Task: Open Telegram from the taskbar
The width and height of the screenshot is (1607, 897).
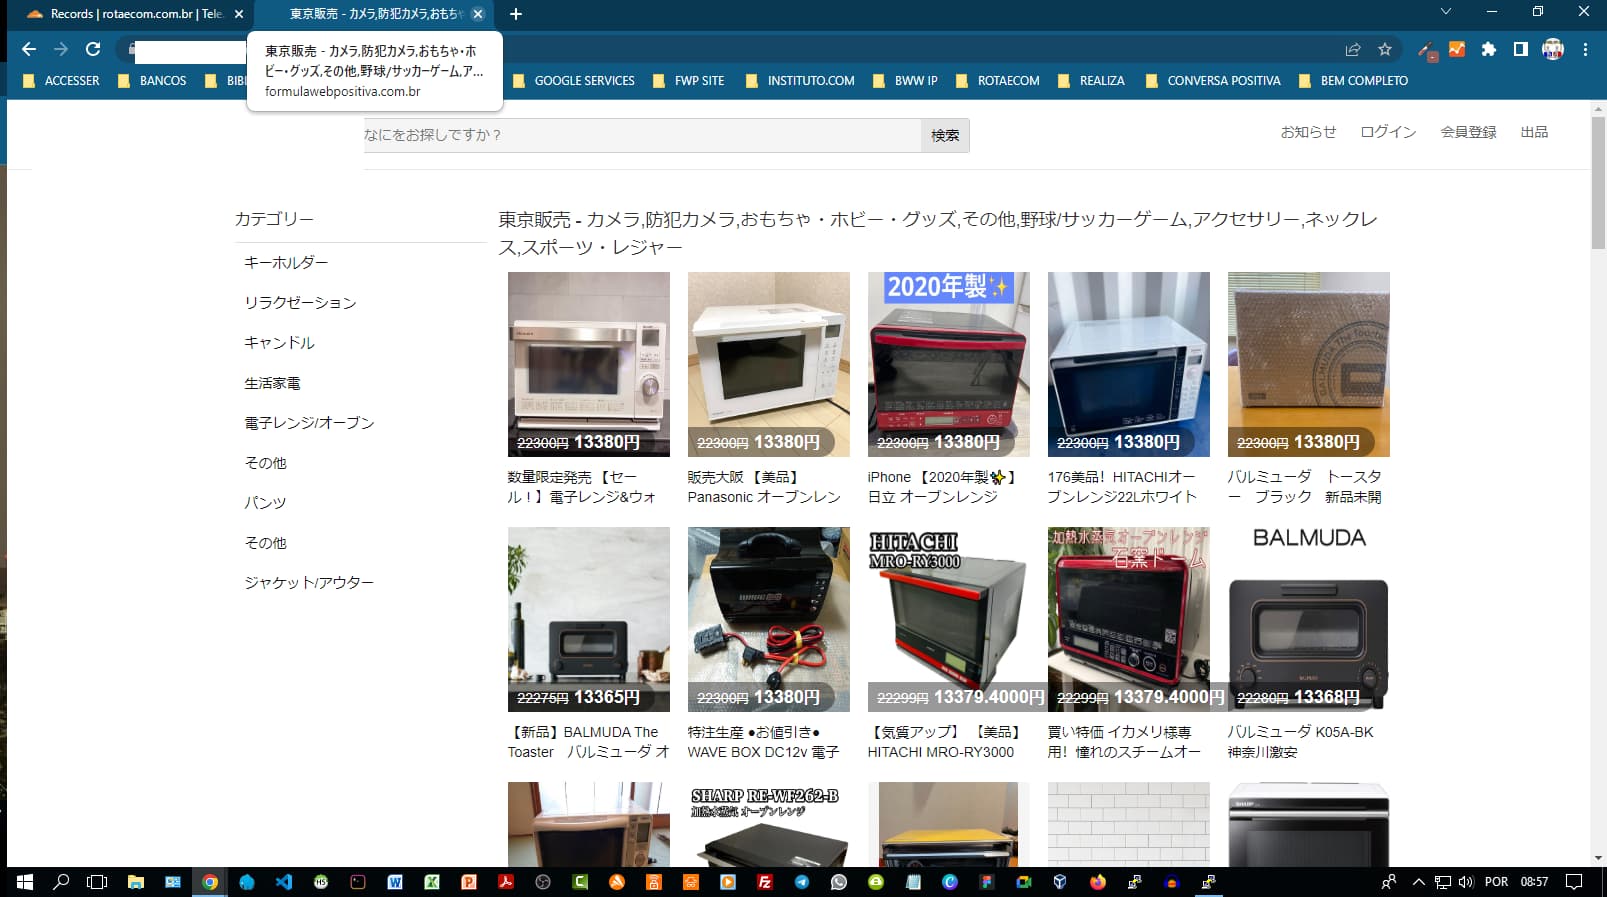Action: (802, 882)
